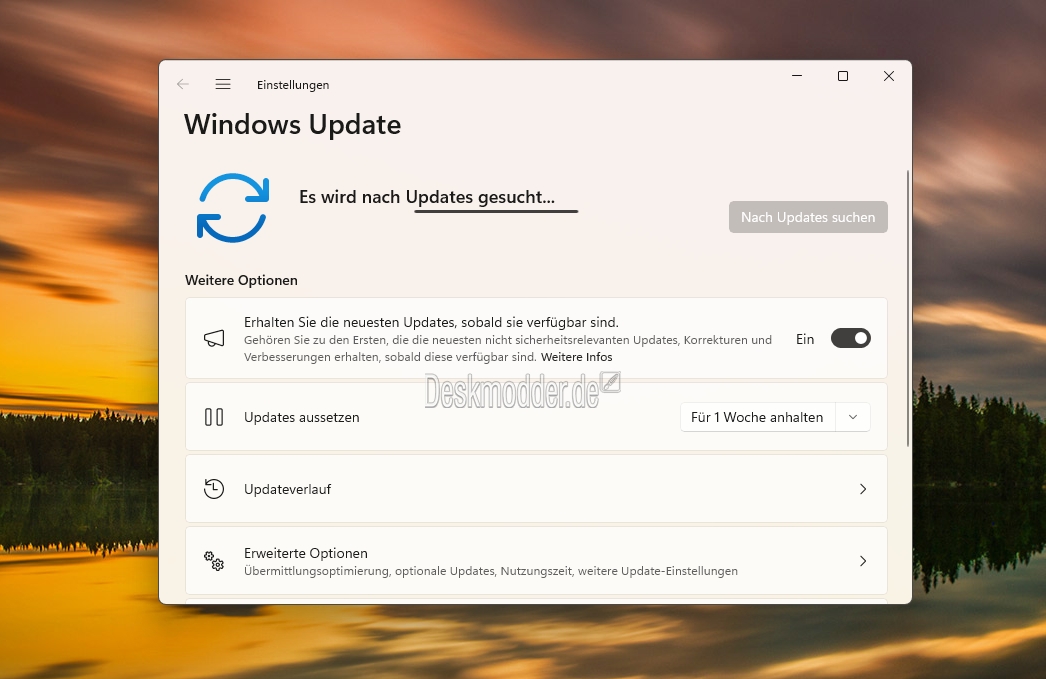Viewport: 1046px width, 679px height.
Task: Click the blue sync arrows update icon
Action: pyautogui.click(x=233, y=207)
